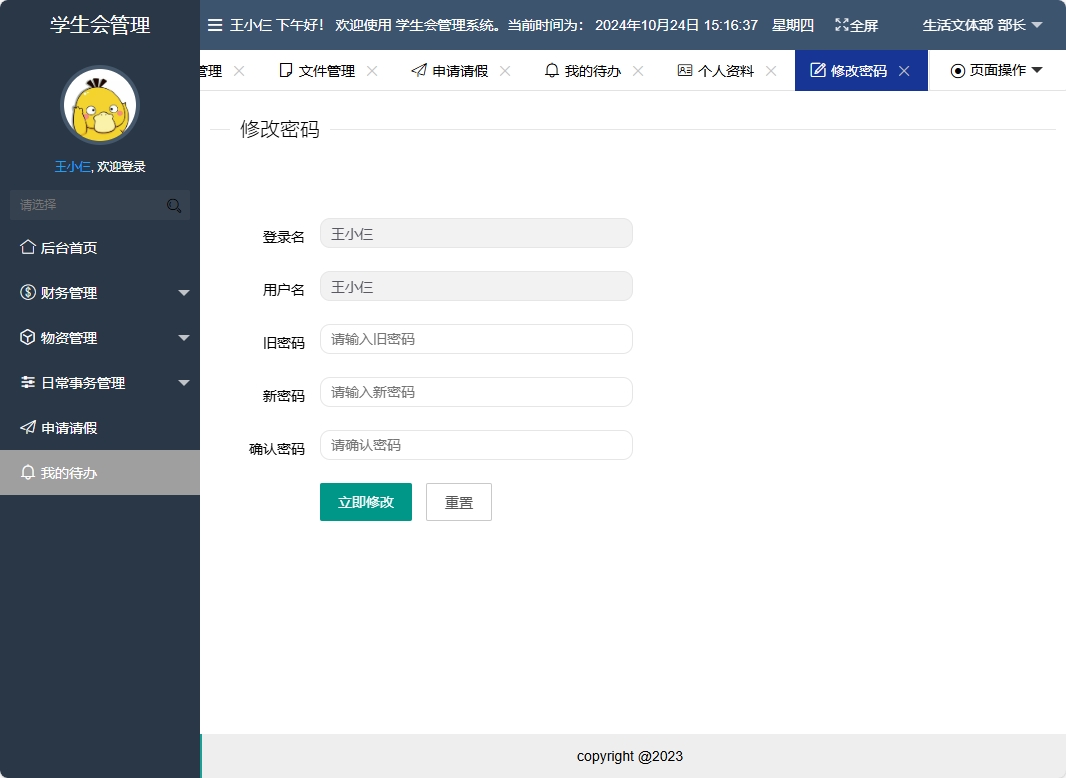Select the 后台首页 home icon in sidebar
Image resolution: width=1066 pixels, height=778 pixels.
[27, 247]
